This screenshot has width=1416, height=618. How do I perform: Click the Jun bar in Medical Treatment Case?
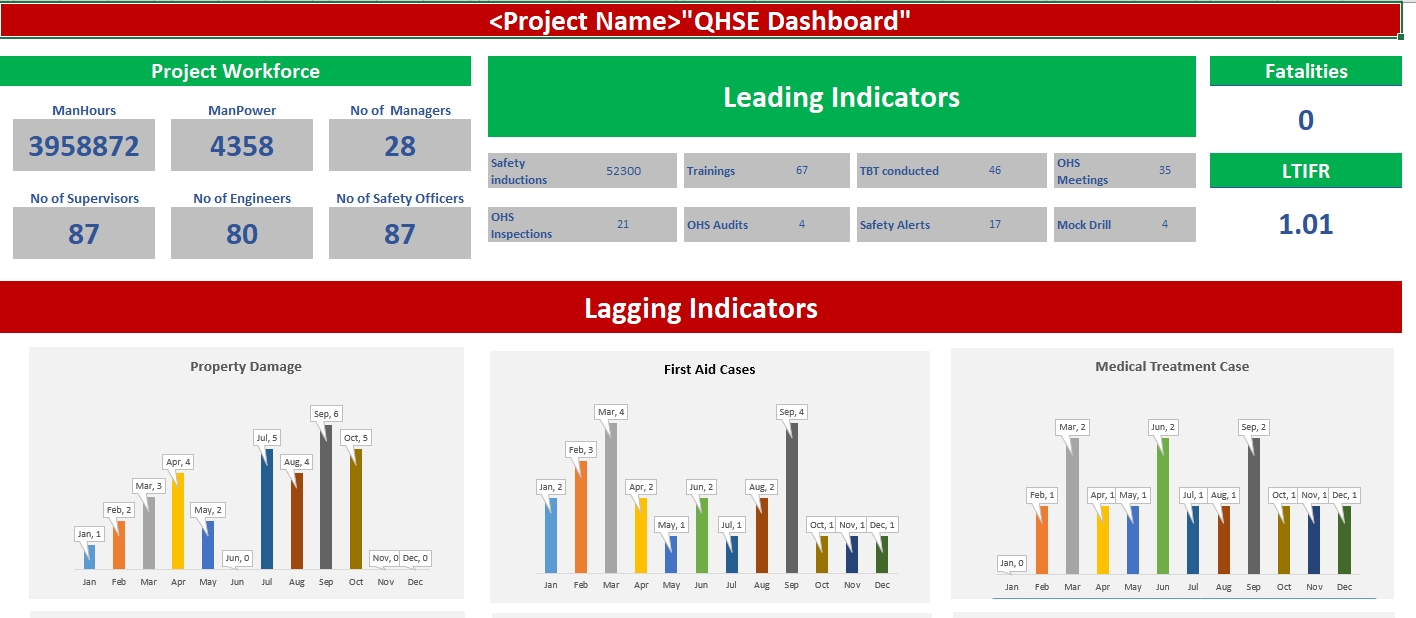[1163, 505]
